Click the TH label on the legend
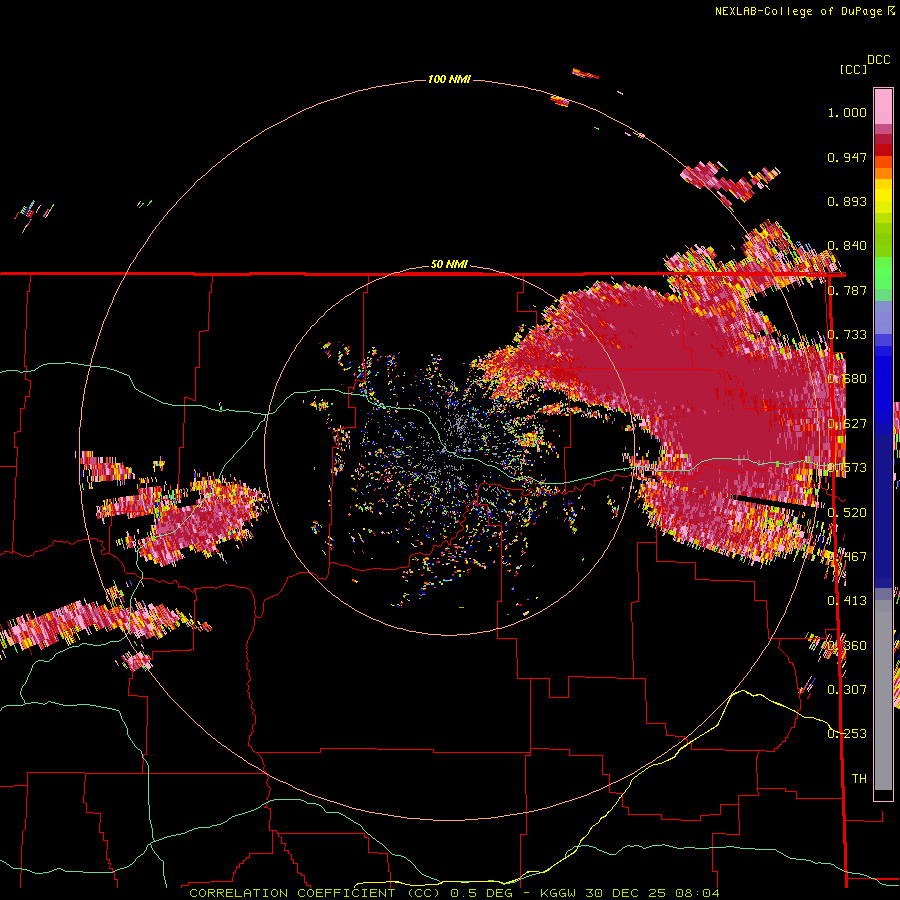900x900 pixels. click(859, 778)
